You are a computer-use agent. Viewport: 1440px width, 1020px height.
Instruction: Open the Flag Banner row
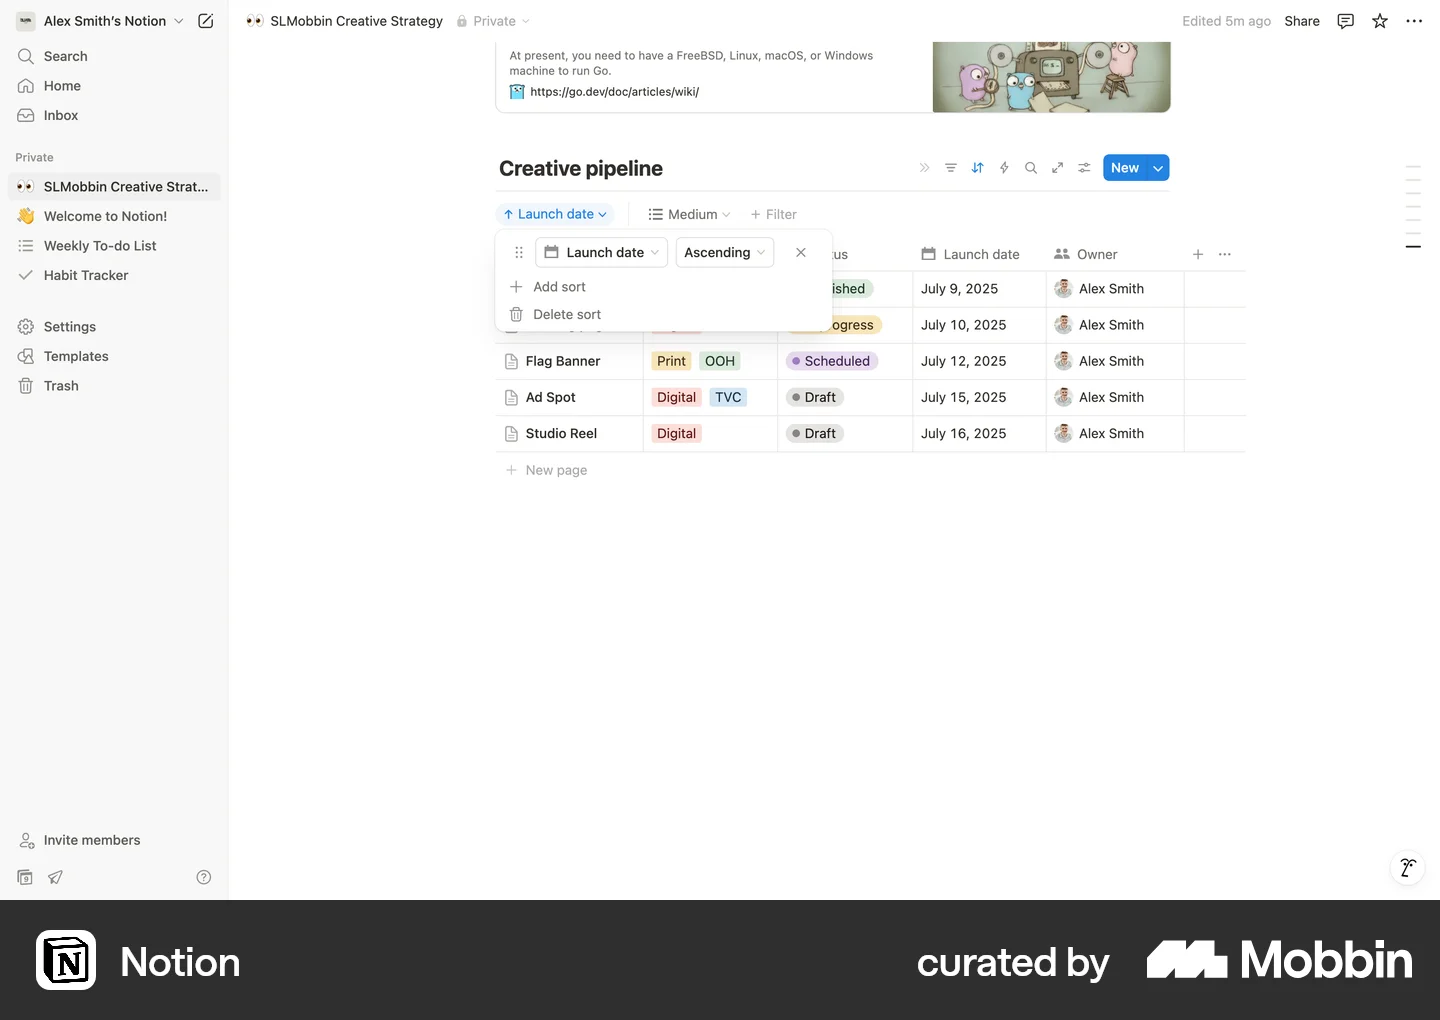[x=563, y=361]
